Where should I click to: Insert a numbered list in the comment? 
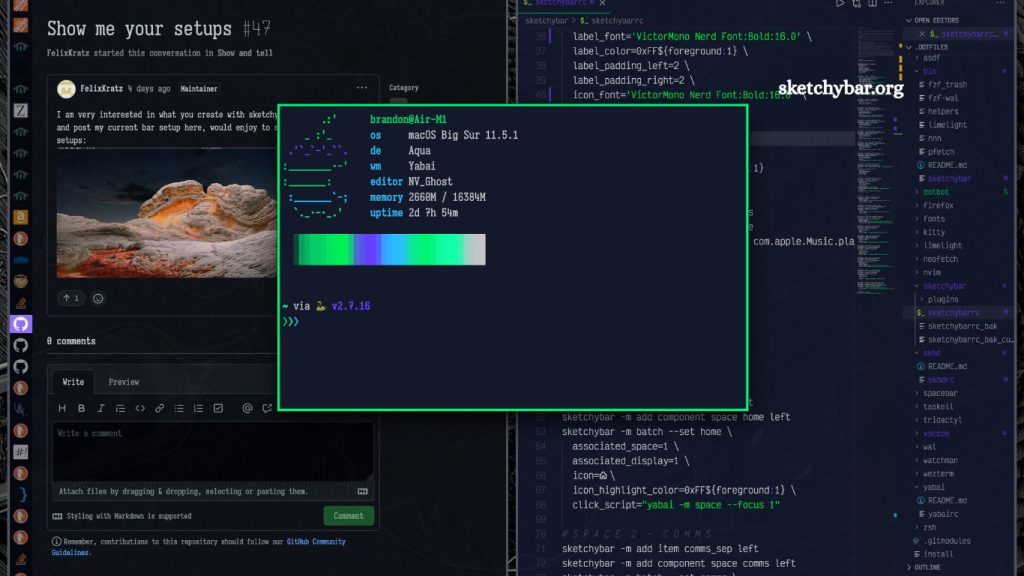199,408
